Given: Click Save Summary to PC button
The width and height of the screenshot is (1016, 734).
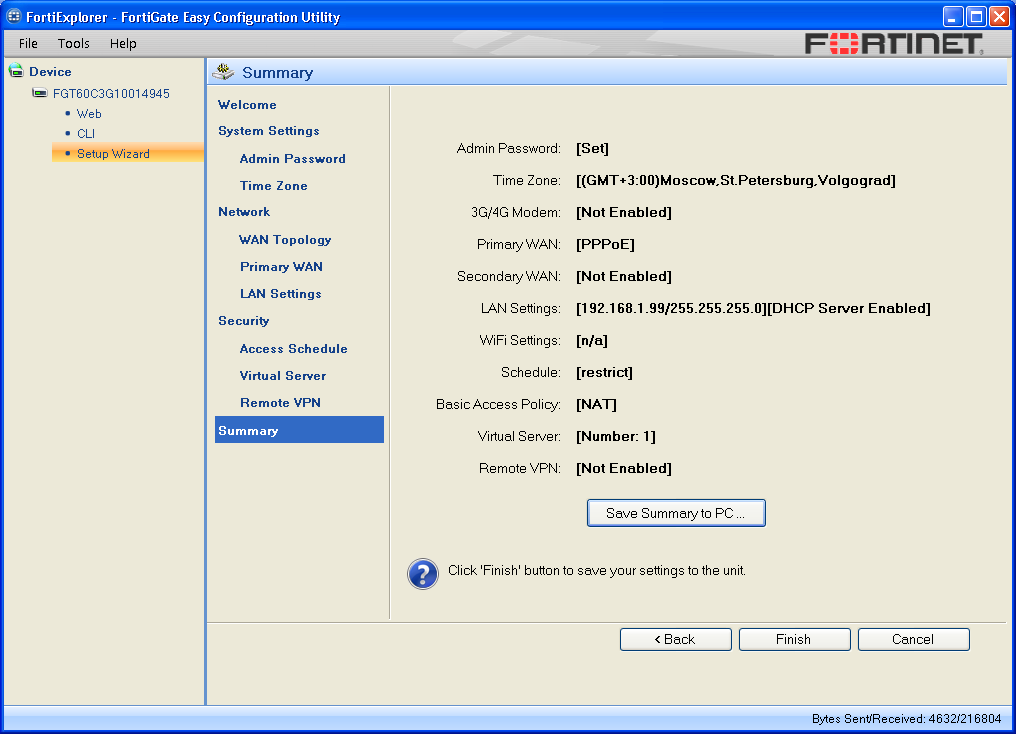Looking at the screenshot, I should 676,513.
